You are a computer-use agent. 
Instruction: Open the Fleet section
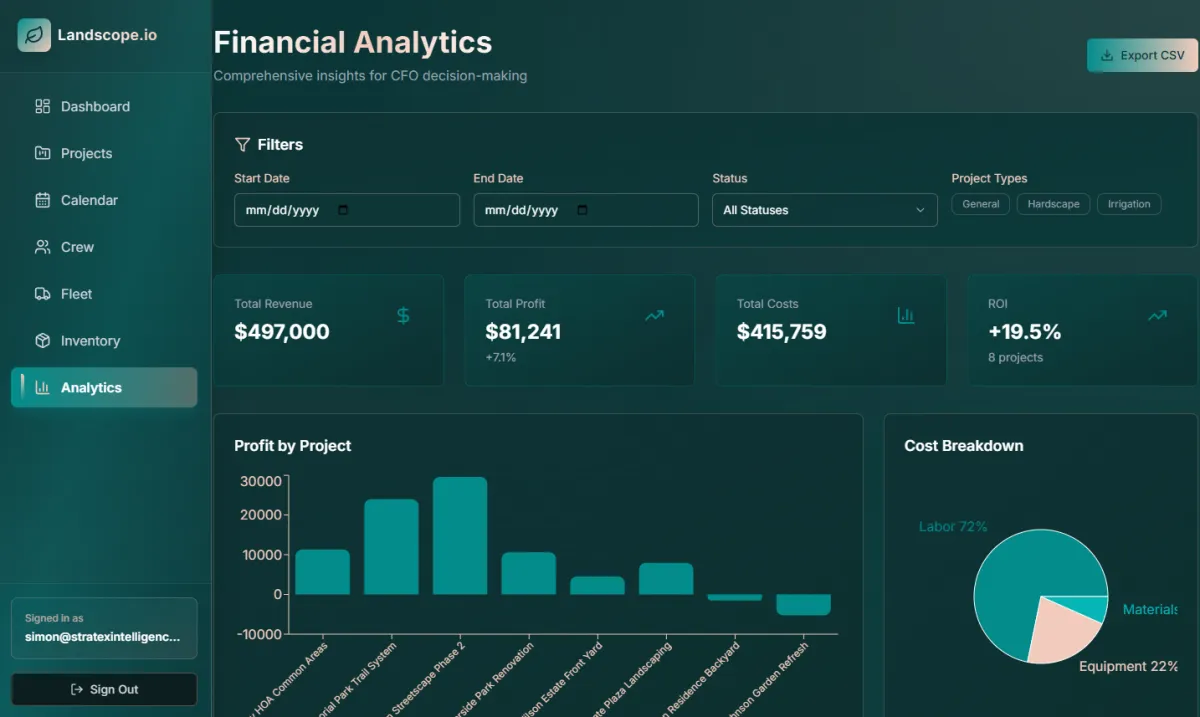104,294
